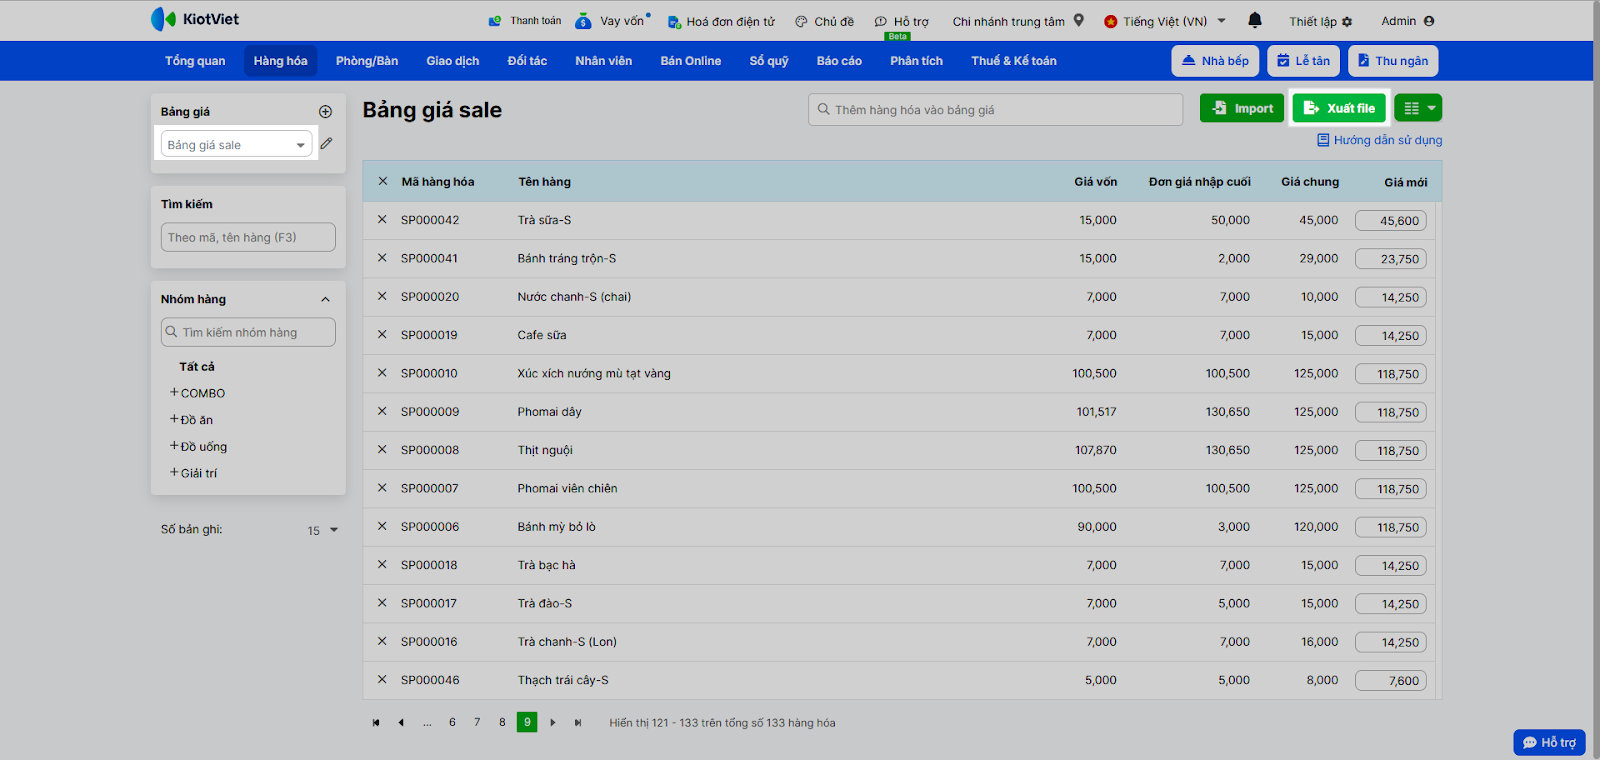Go to previous page of results
This screenshot has width=1600, height=760.
(401, 723)
